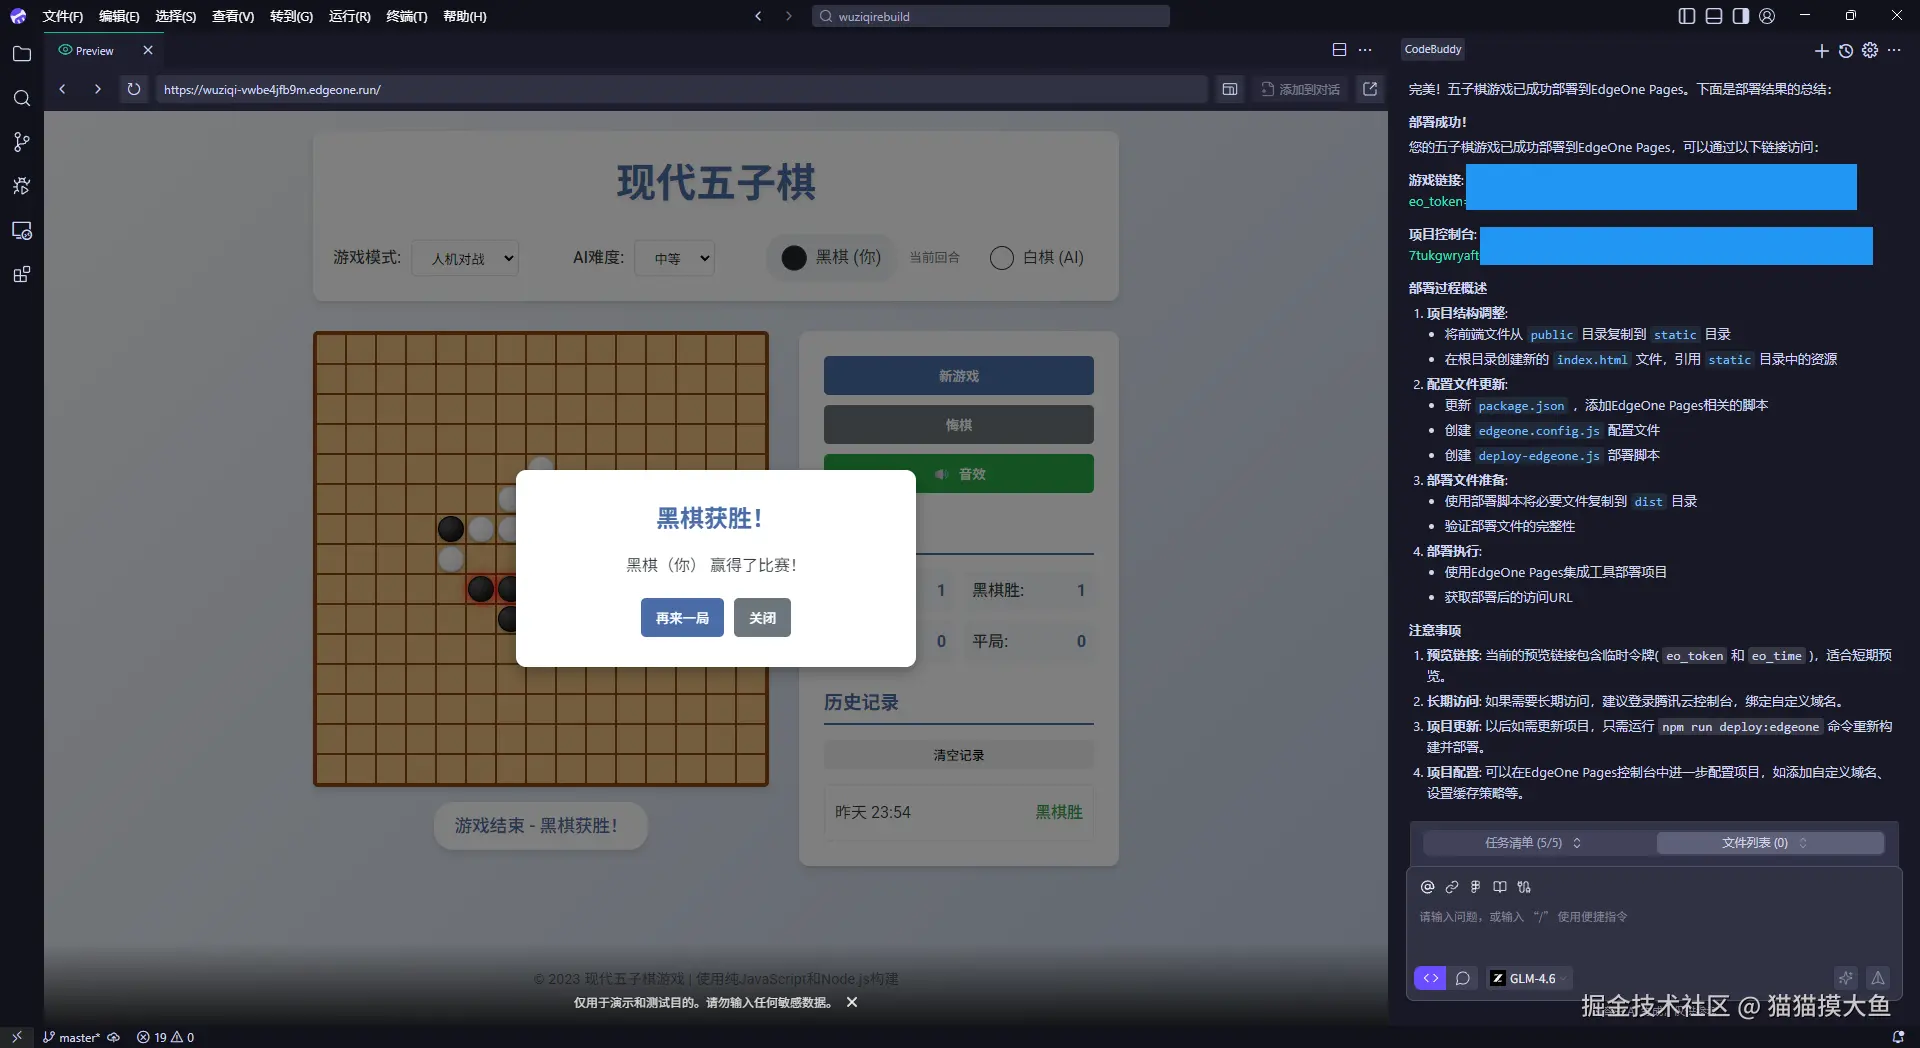
Task: Open the 终端(T) menu
Action: [x=407, y=16]
